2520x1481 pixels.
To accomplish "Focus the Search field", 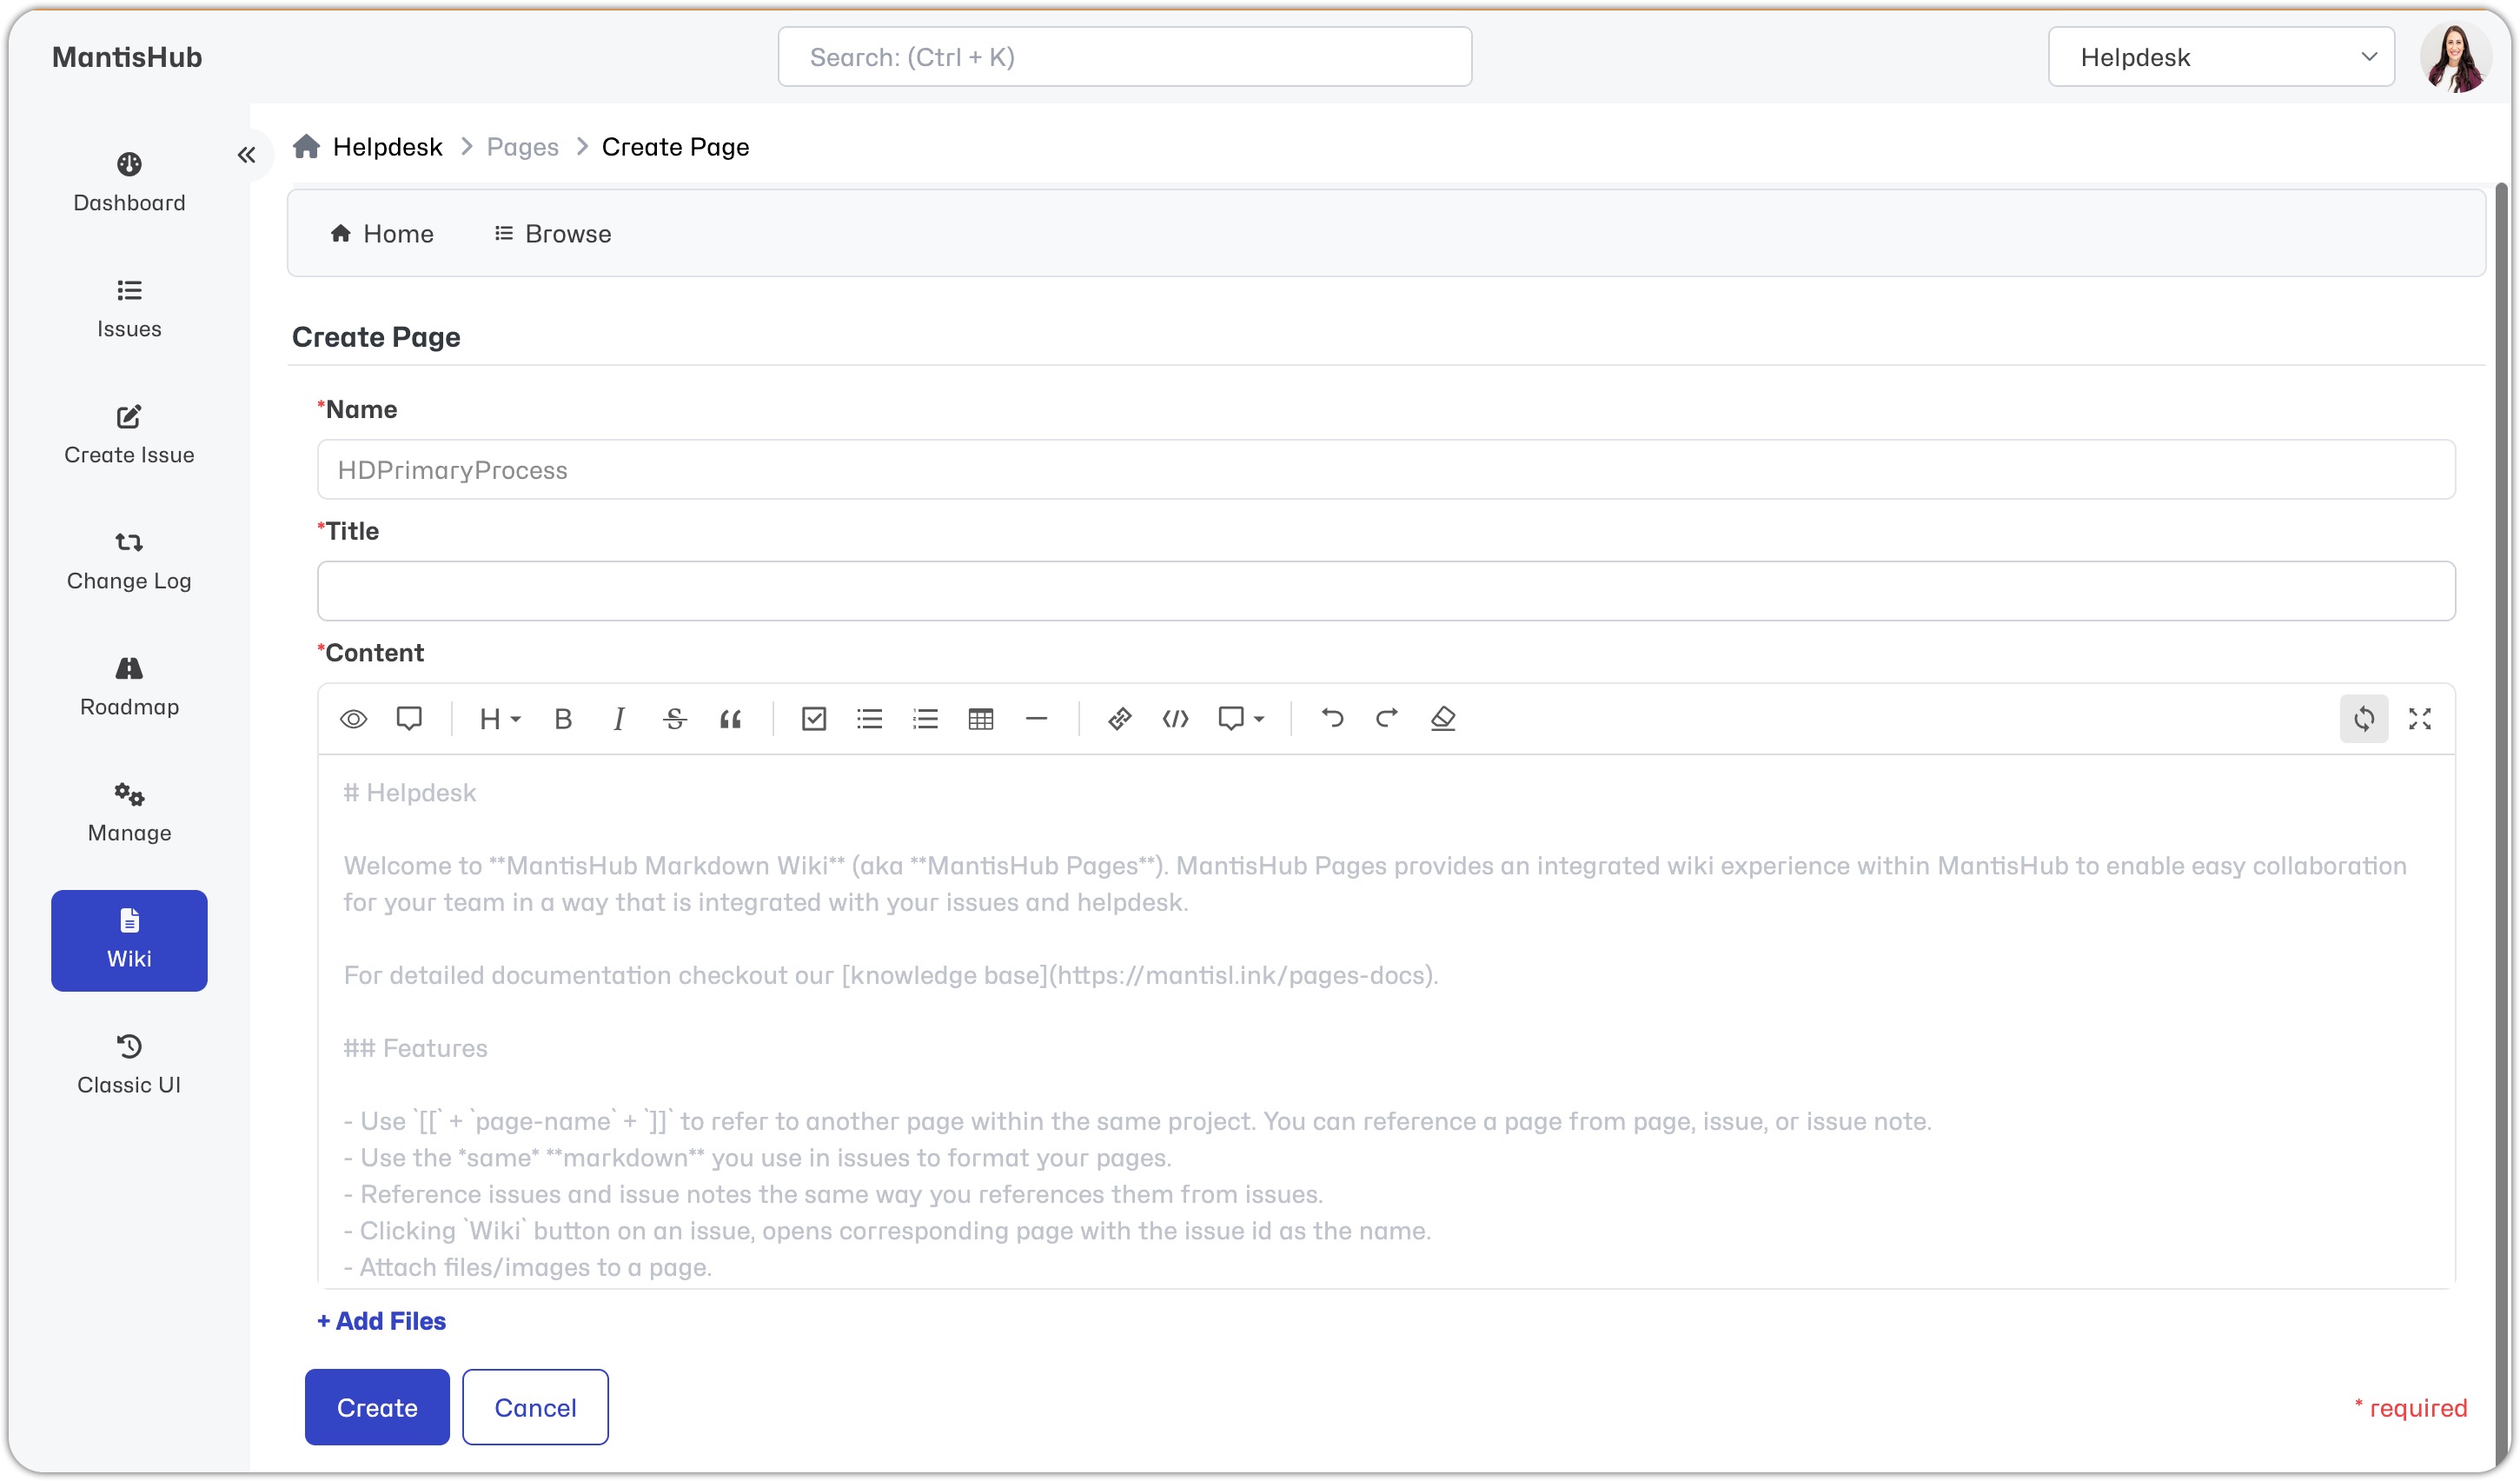I will coord(1125,57).
